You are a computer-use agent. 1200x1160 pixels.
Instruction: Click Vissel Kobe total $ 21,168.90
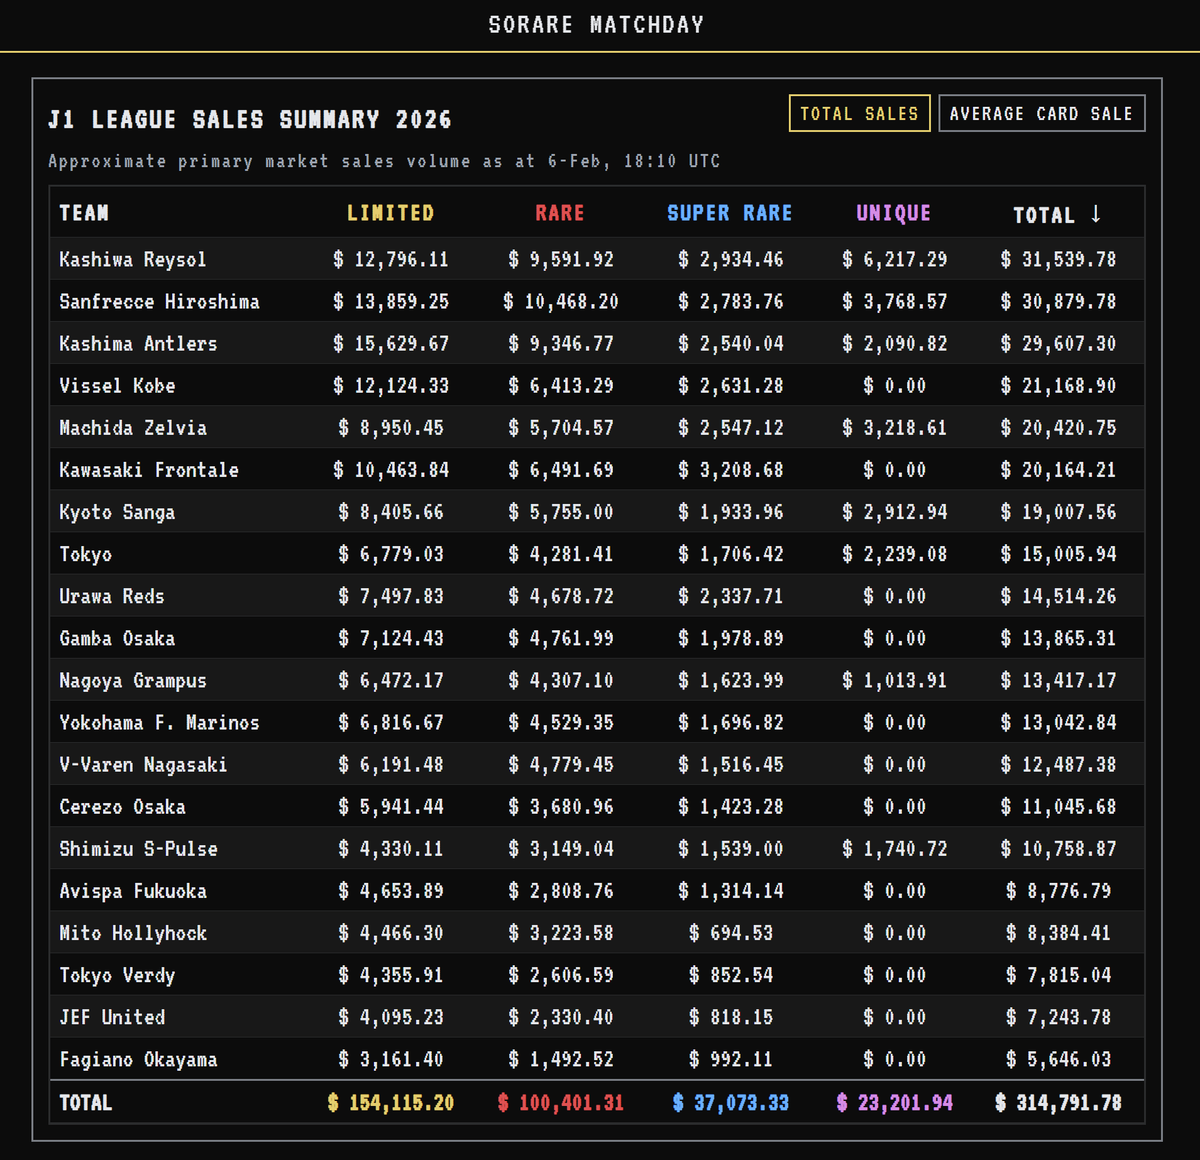(1058, 386)
